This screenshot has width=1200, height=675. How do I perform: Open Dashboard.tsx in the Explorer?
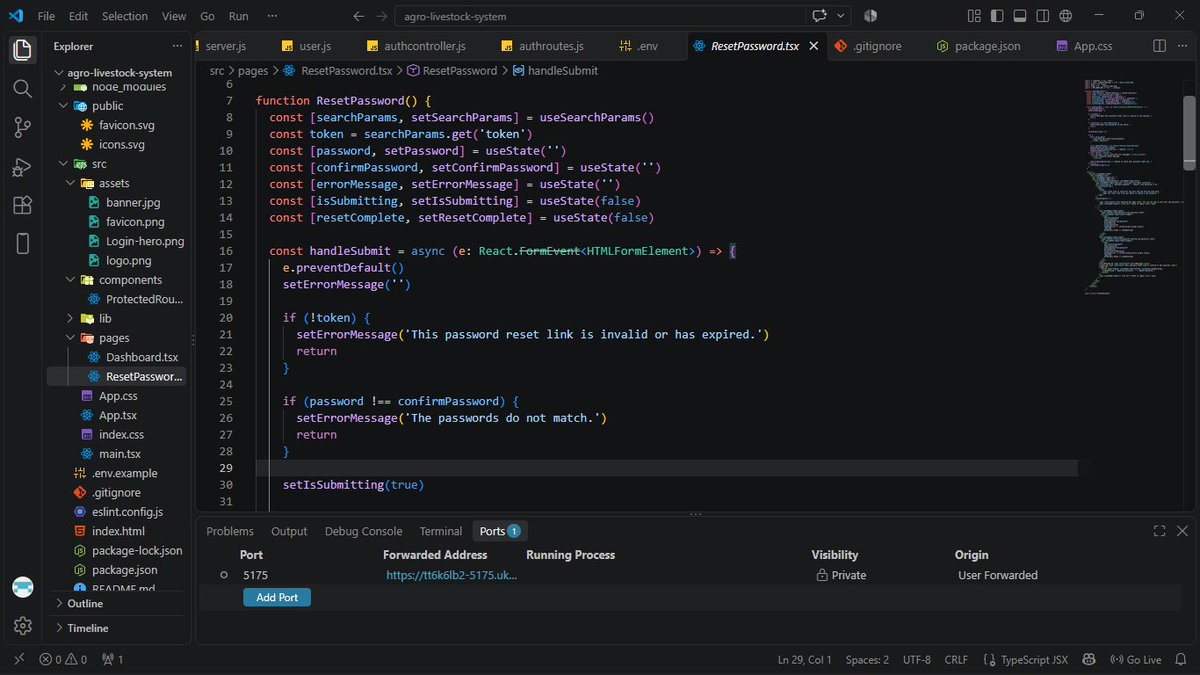click(142, 357)
